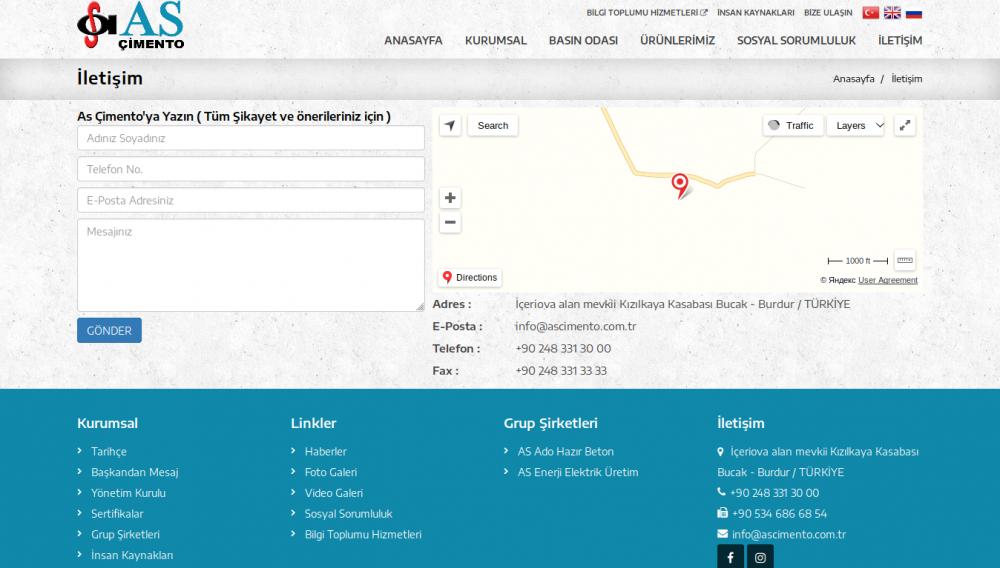This screenshot has height=568, width=1000.
Task: Toggle Traffic layer on the map
Action: click(793, 126)
